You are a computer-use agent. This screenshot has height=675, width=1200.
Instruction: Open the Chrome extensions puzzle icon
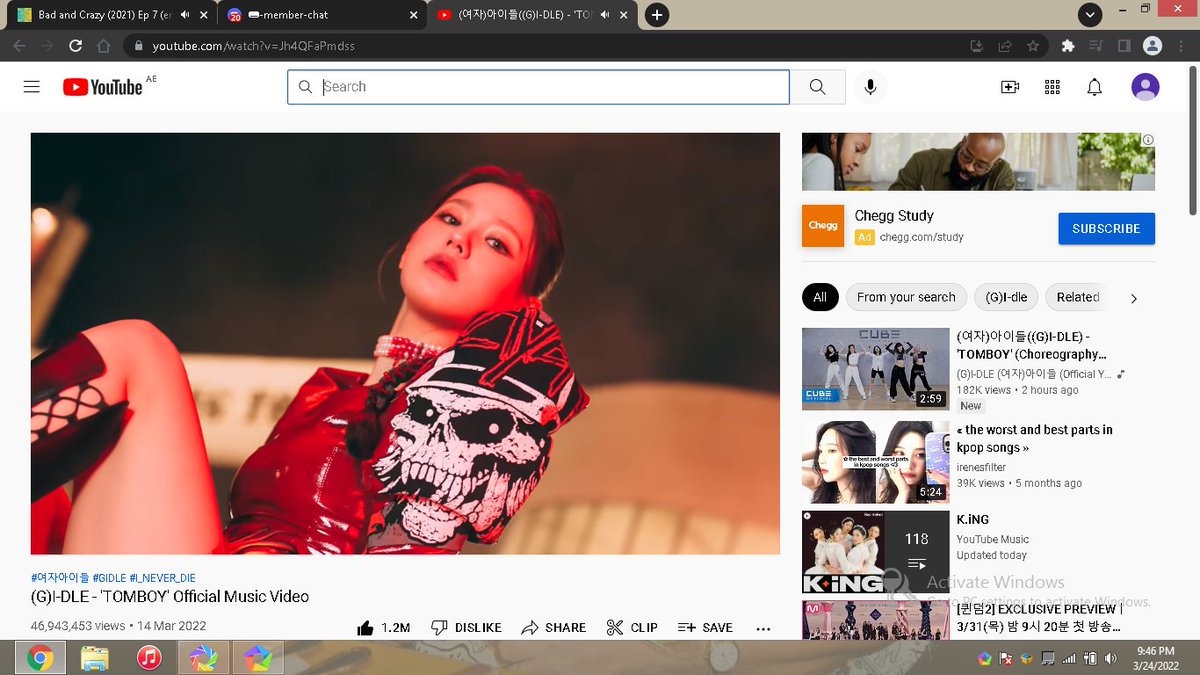[1068, 46]
